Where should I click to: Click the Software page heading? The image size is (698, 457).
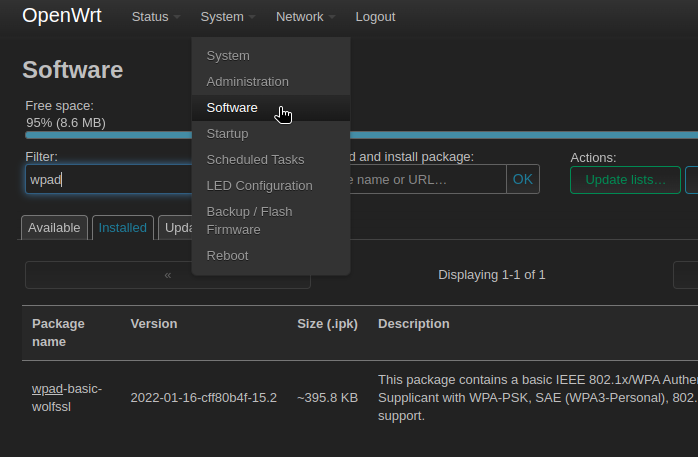(73, 70)
